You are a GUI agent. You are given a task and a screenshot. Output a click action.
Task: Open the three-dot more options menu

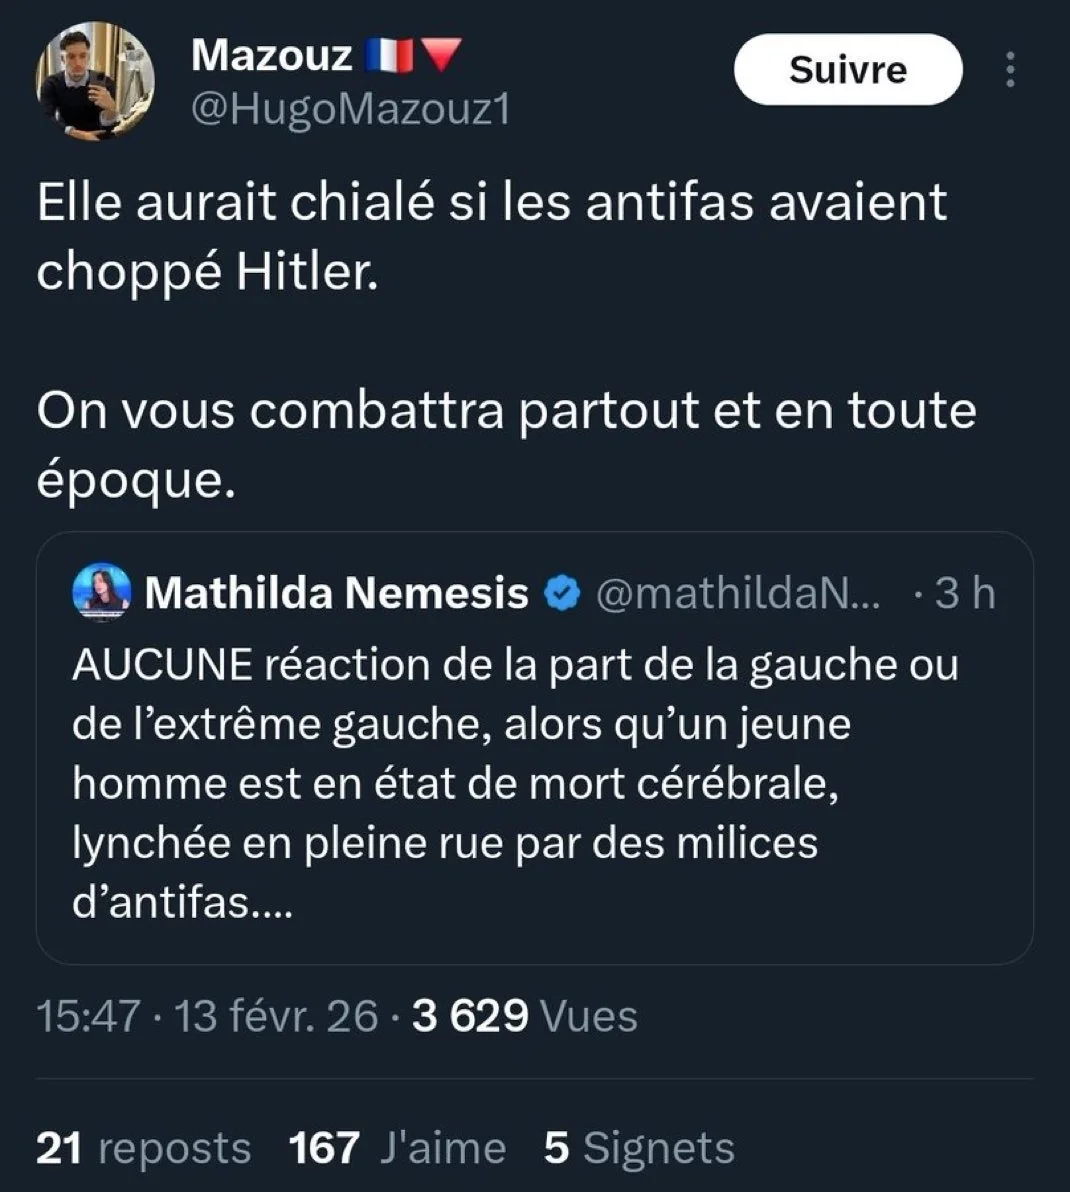point(1010,70)
